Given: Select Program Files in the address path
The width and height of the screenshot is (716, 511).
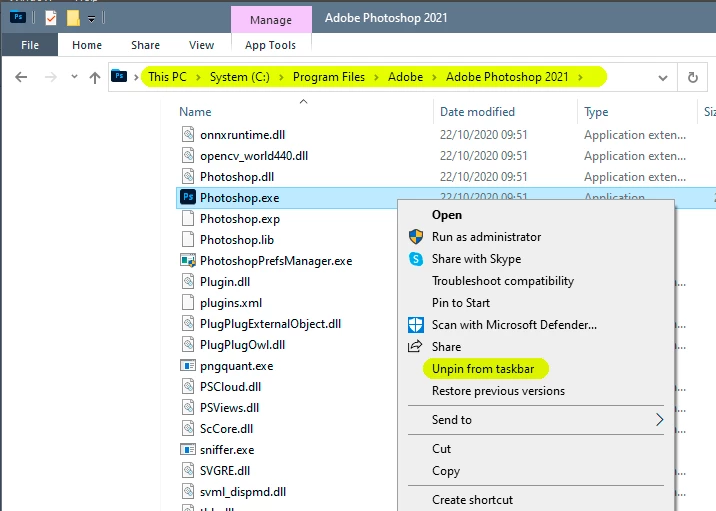Looking at the screenshot, I should [x=329, y=77].
